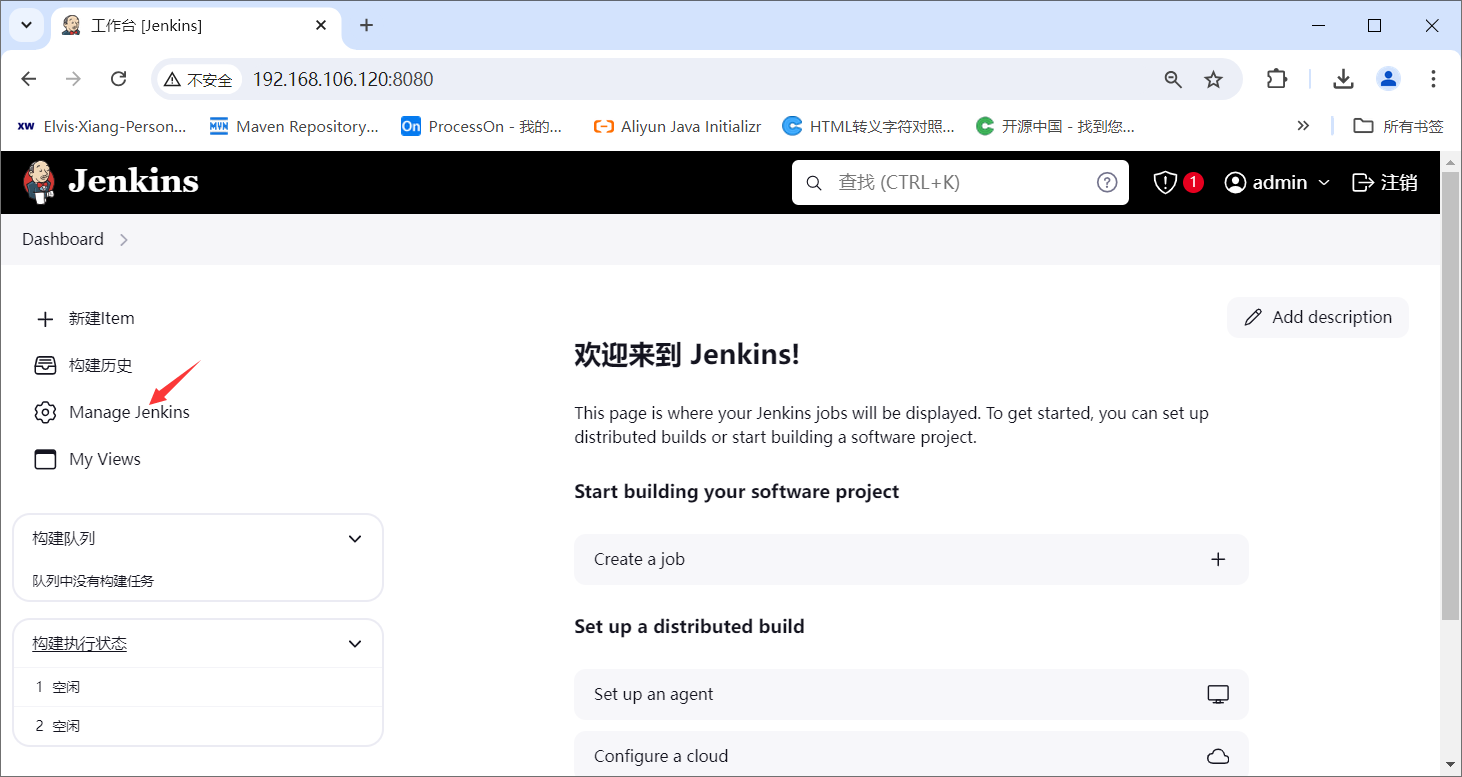
Task: Click the Dashboard breadcrumb link
Action: pos(63,239)
